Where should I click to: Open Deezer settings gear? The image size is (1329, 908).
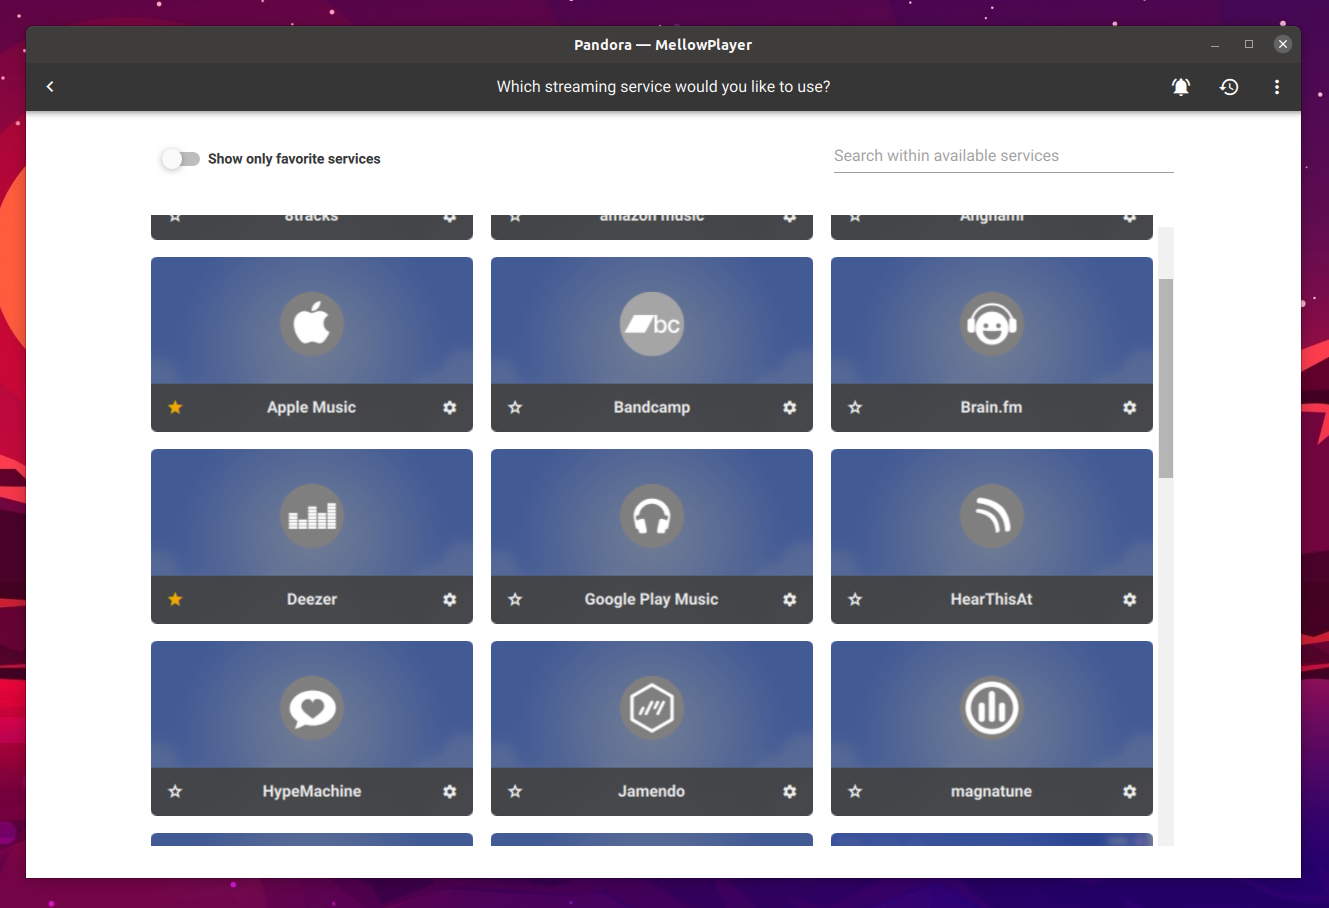click(450, 599)
